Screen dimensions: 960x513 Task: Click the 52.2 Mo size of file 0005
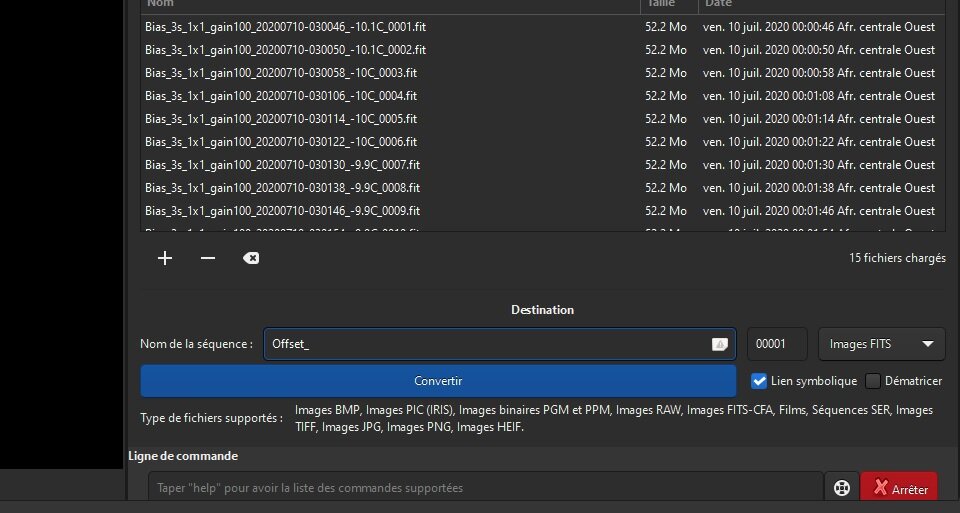click(x=666, y=119)
